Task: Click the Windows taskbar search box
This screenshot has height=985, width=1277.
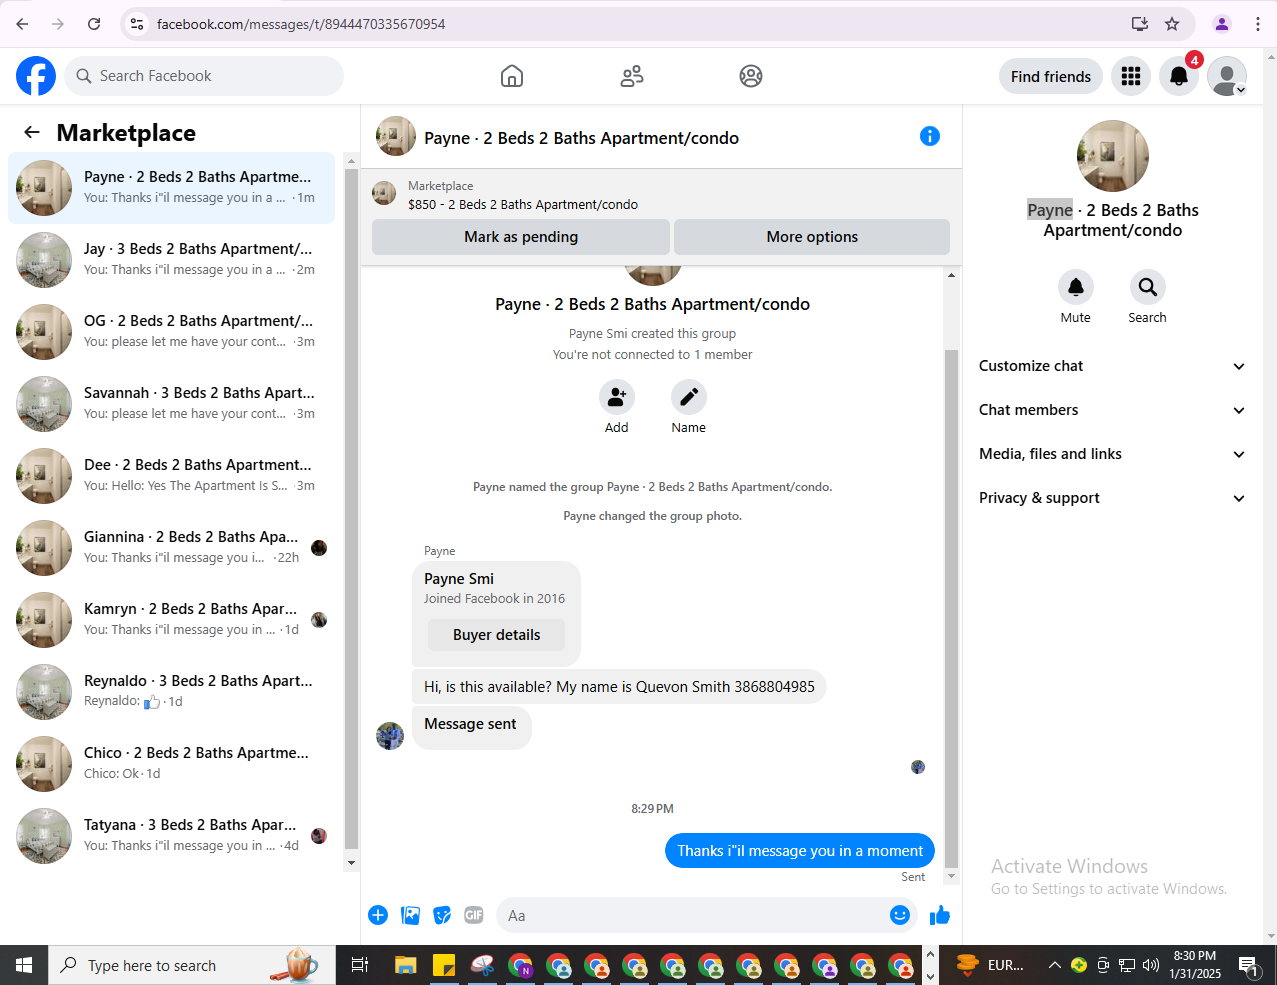Action: (x=190, y=965)
